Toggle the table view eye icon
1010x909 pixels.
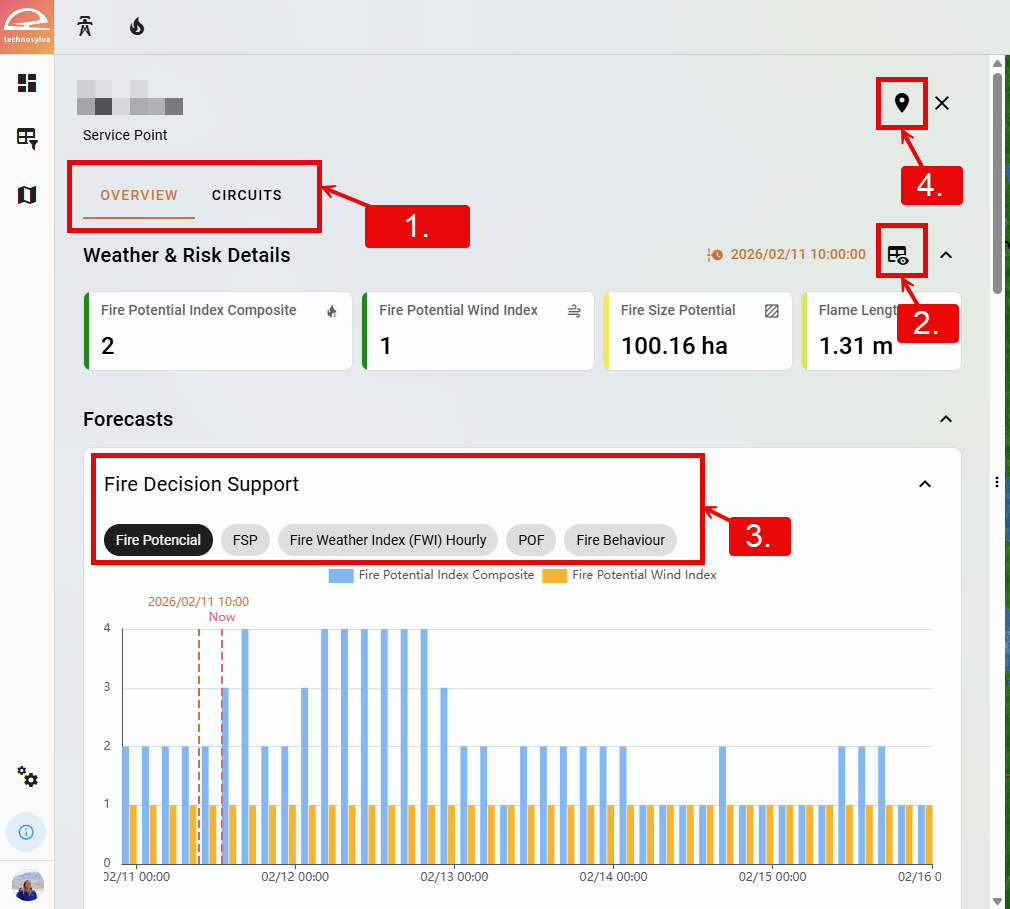point(898,255)
